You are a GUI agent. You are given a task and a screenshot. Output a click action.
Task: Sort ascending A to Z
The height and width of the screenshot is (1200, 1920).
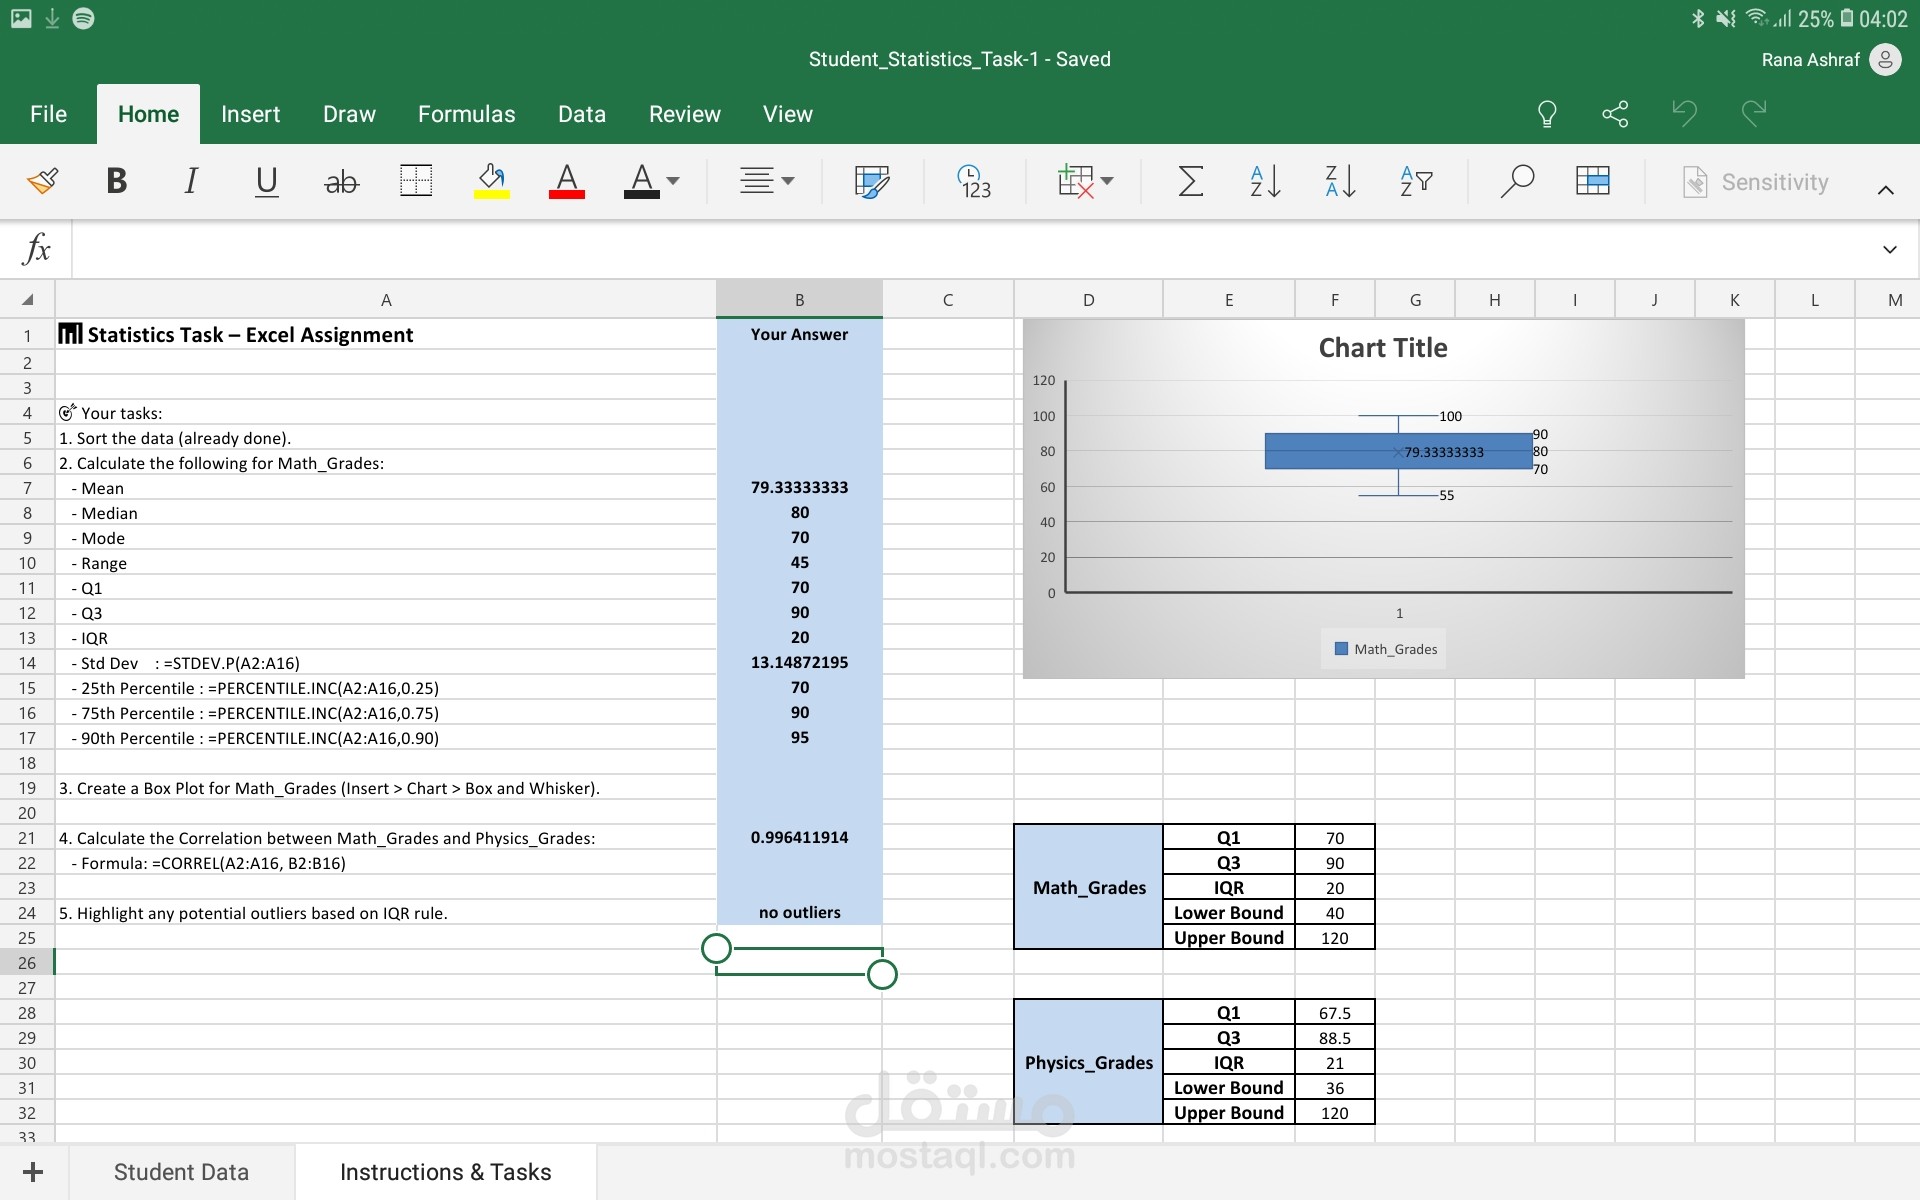pyautogui.click(x=1265, y=181)
